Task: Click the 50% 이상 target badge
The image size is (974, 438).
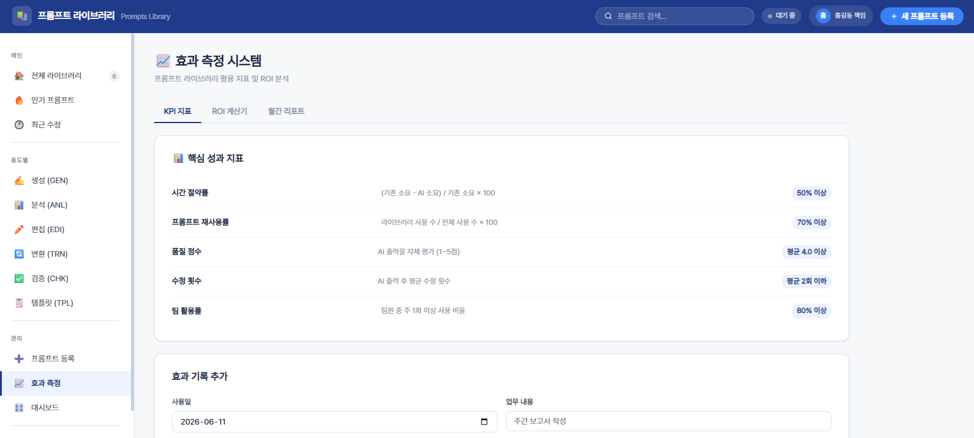Action: coord(811,193)
